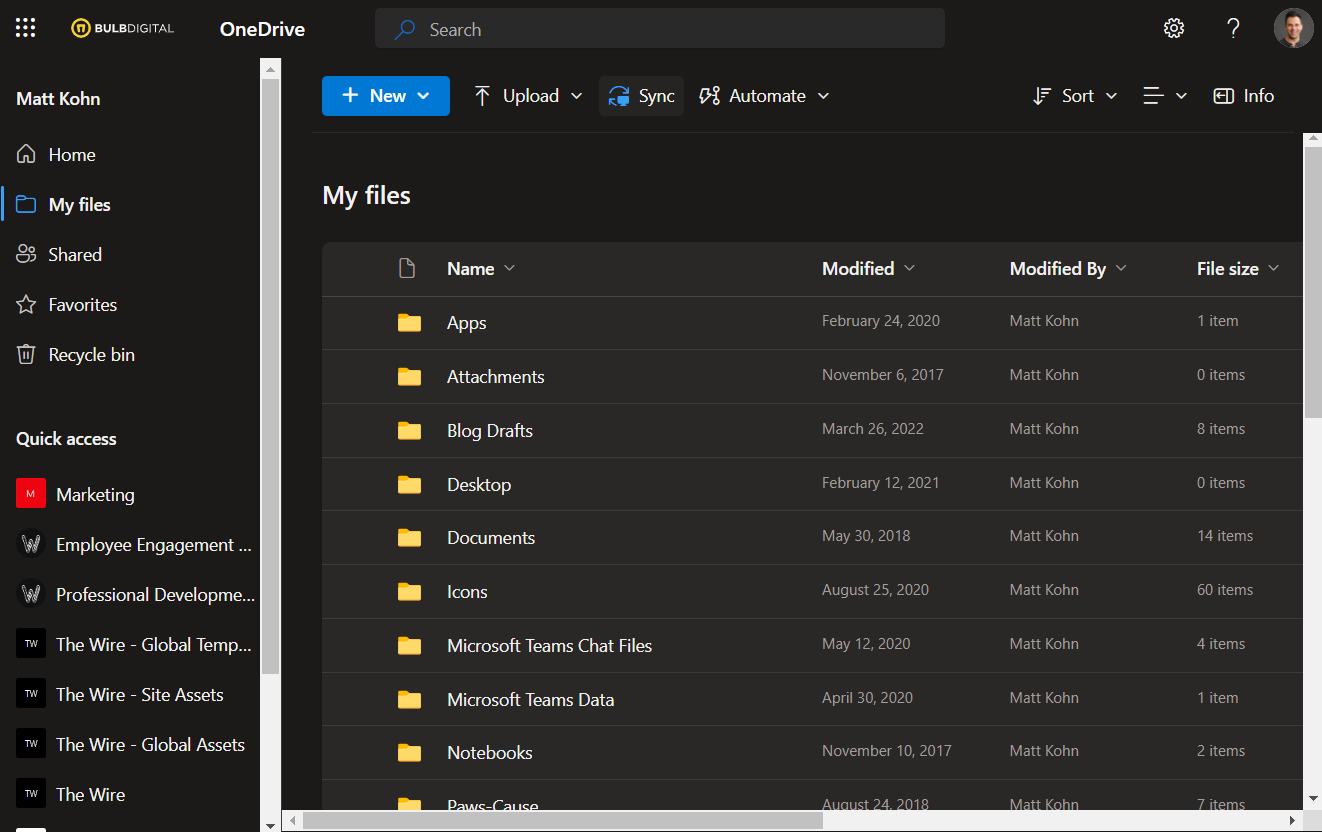This screenshot has height=832, width=1322.
Task: Click in the Search box
Action: pos(660,29)
